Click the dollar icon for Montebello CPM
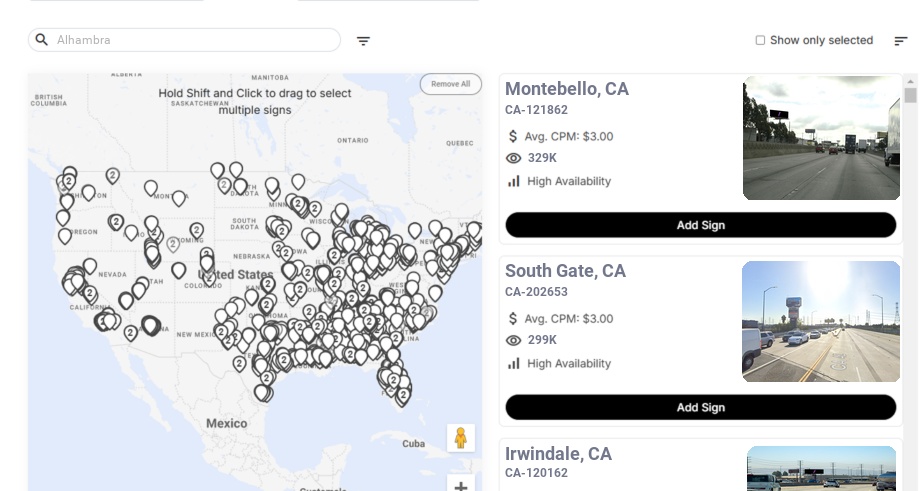Image resolution: width=920 pixels, height=491 pixels. coord(514,136)
